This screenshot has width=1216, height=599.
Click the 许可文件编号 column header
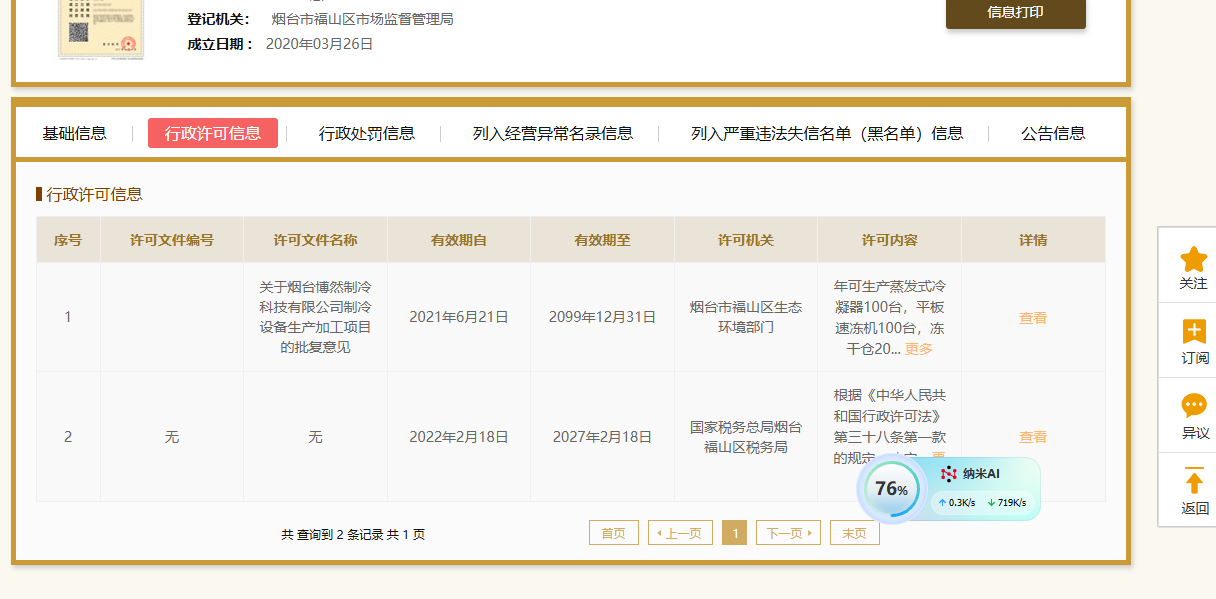click(172, 240)
